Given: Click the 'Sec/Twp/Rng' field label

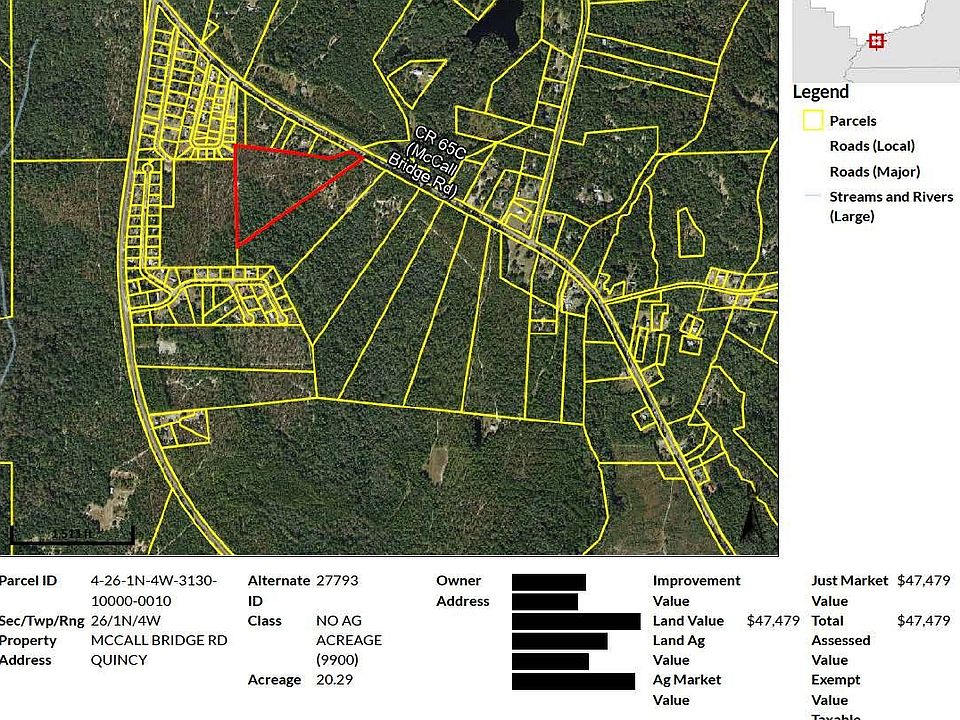Looking at the screenshot, I should (42, 621).
